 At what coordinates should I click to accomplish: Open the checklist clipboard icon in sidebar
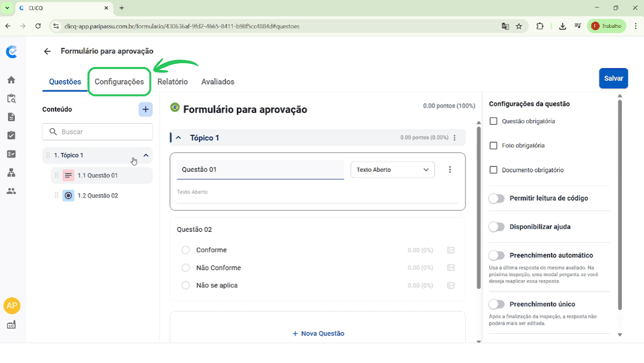[12, 135]
